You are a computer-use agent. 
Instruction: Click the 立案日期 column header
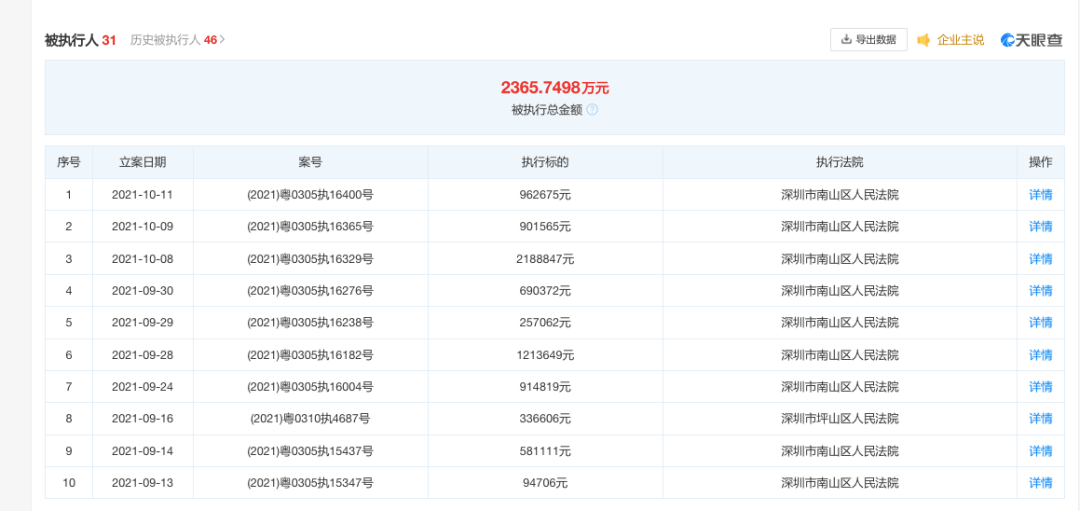[143, 162]
